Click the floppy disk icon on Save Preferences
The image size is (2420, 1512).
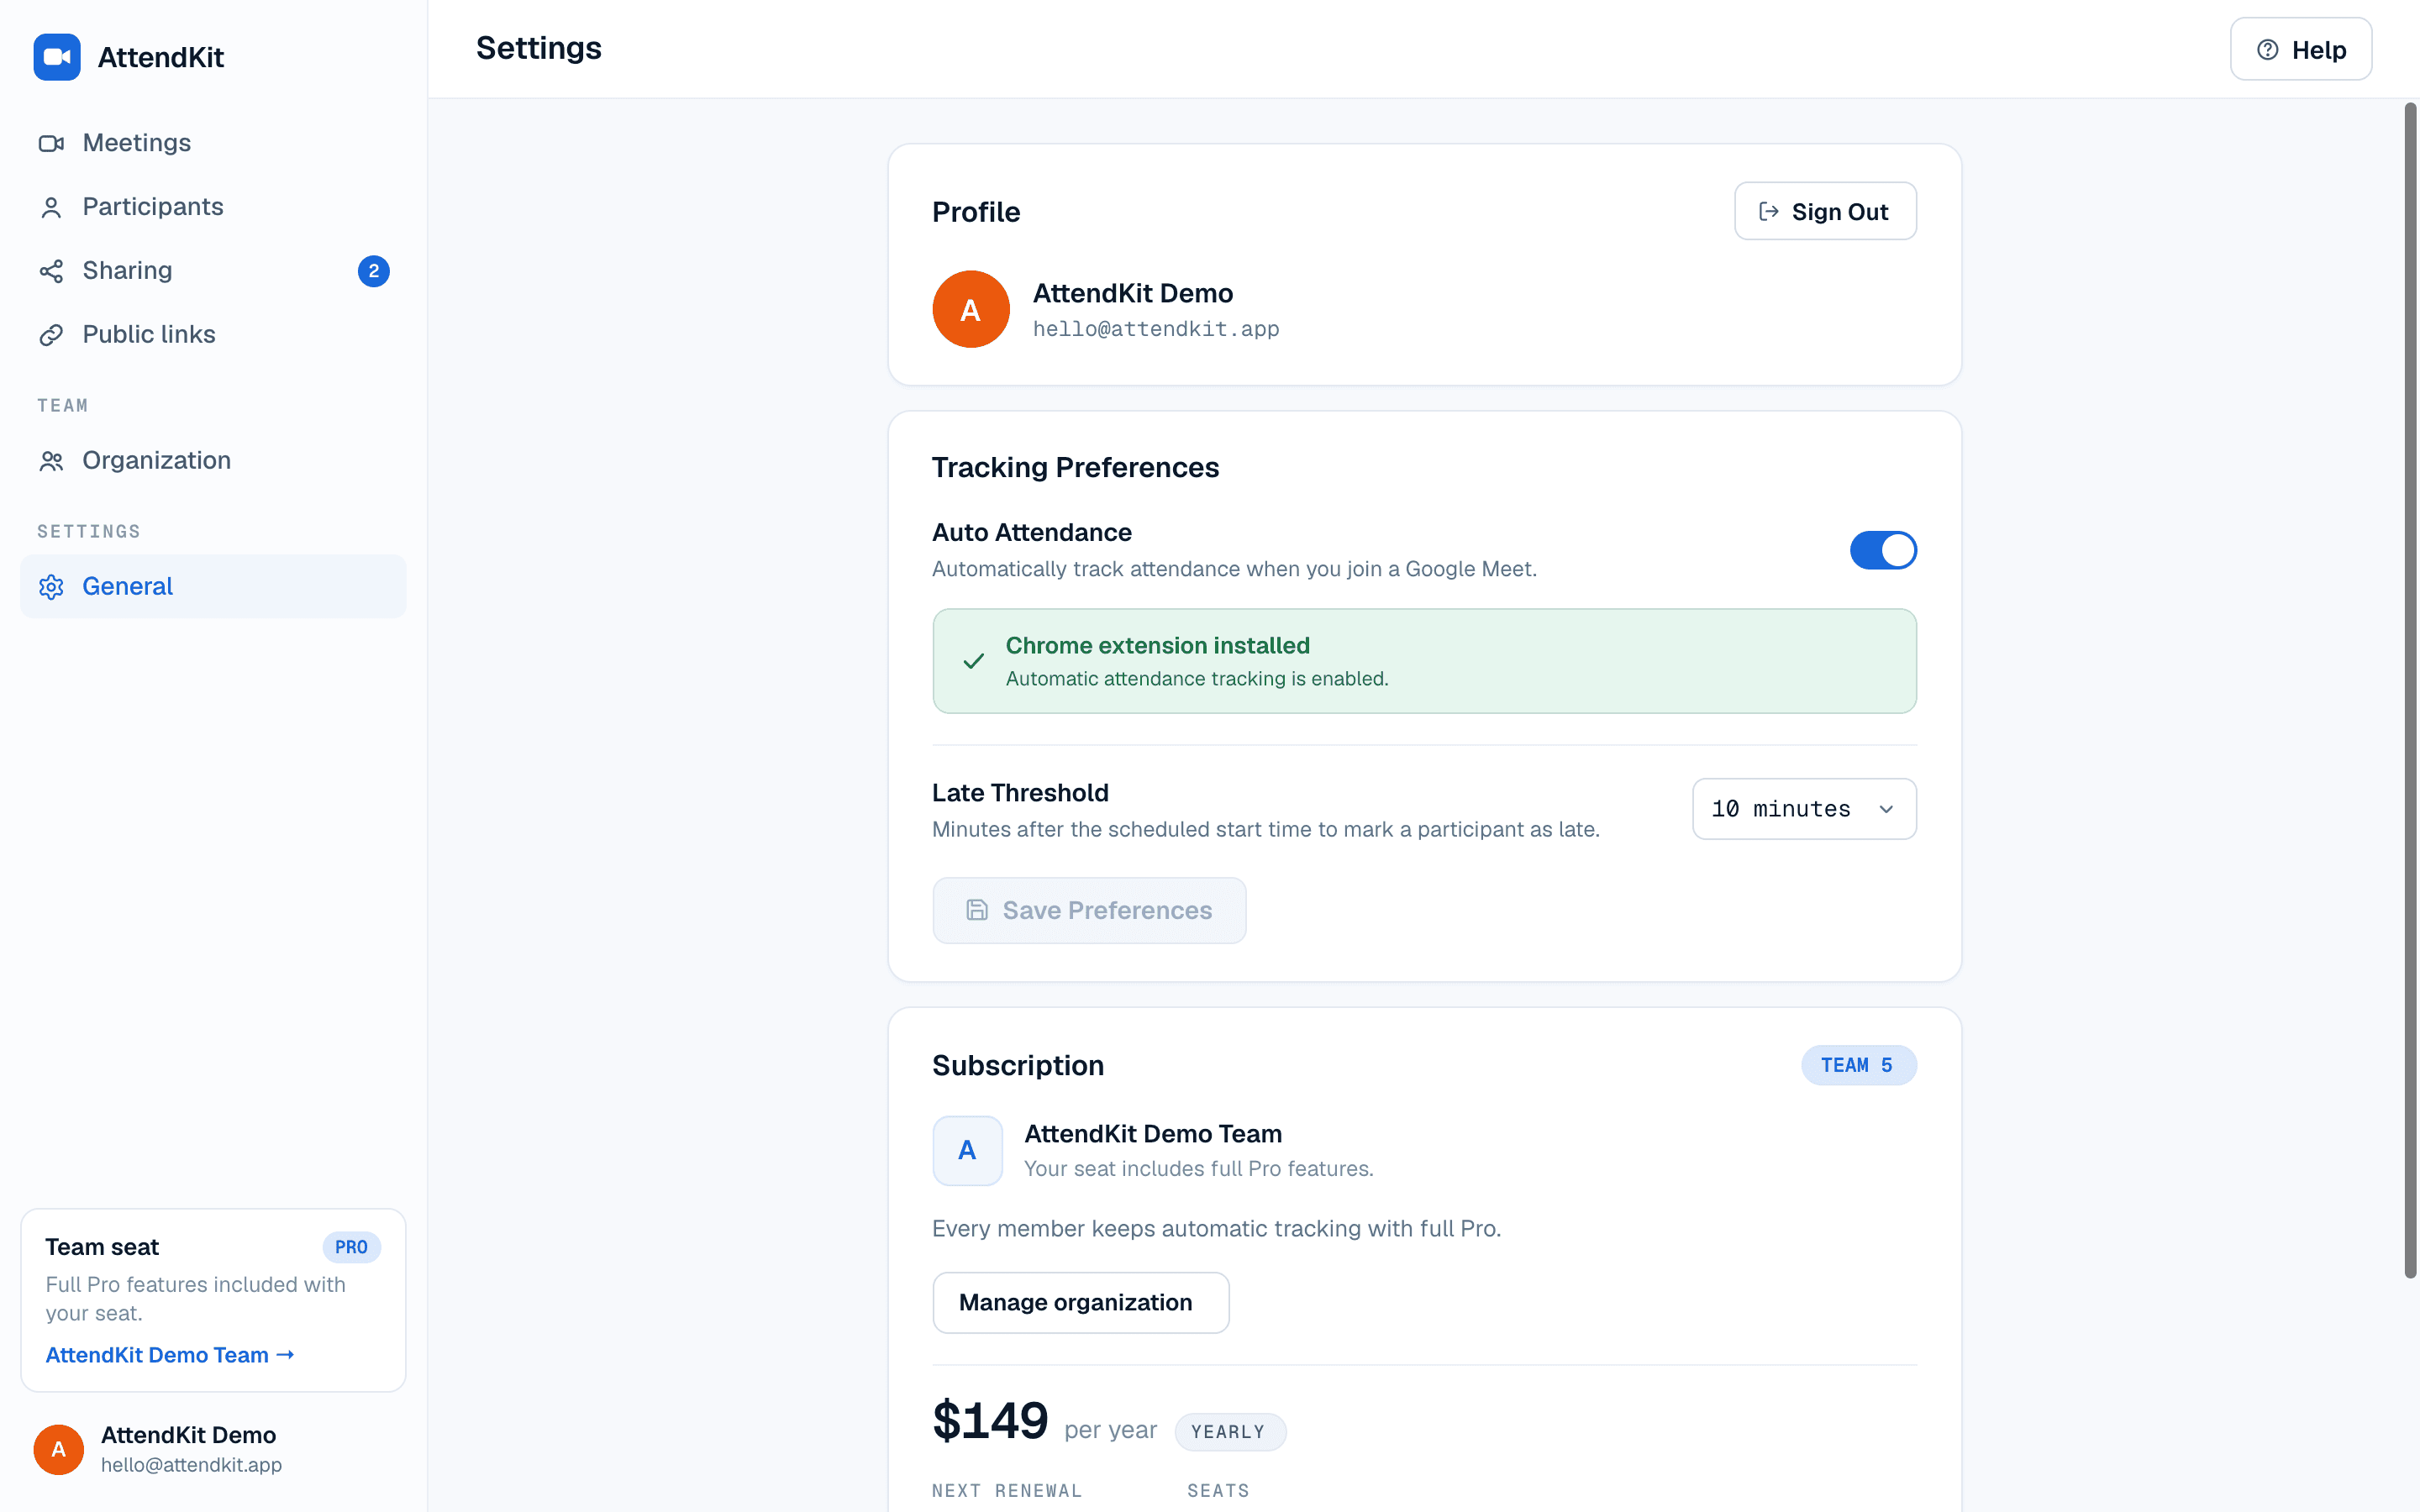976,910
